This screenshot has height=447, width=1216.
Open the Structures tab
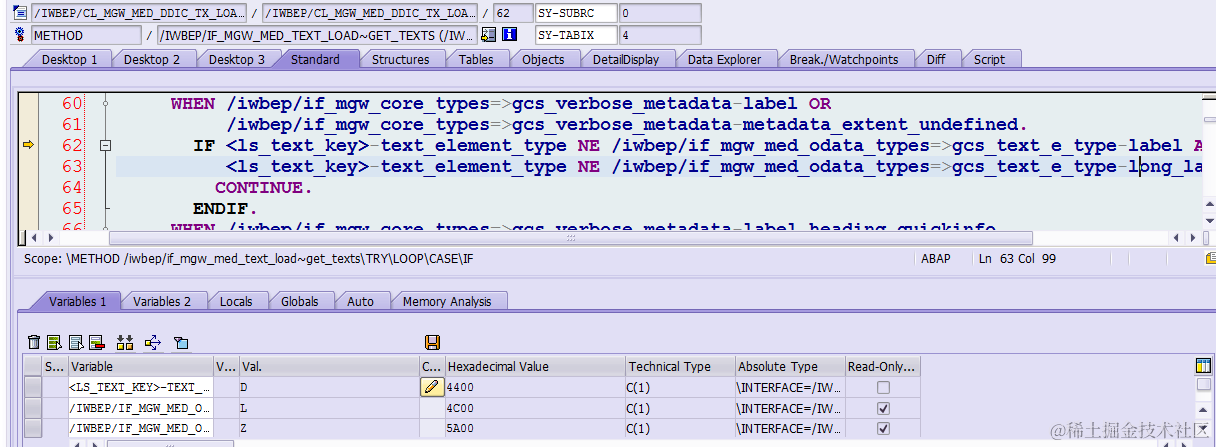coord(401,59)
